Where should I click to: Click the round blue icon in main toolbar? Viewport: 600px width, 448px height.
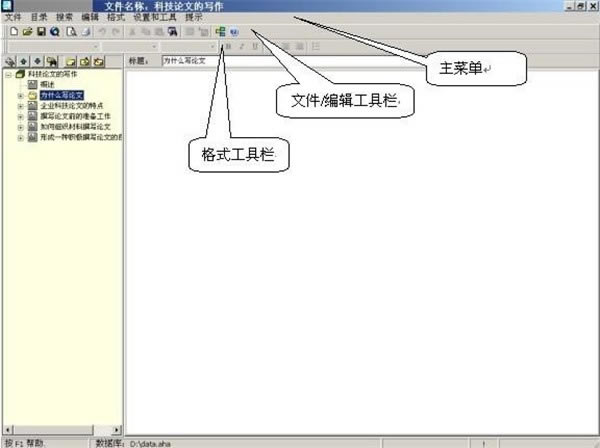[x=234, y=32]
